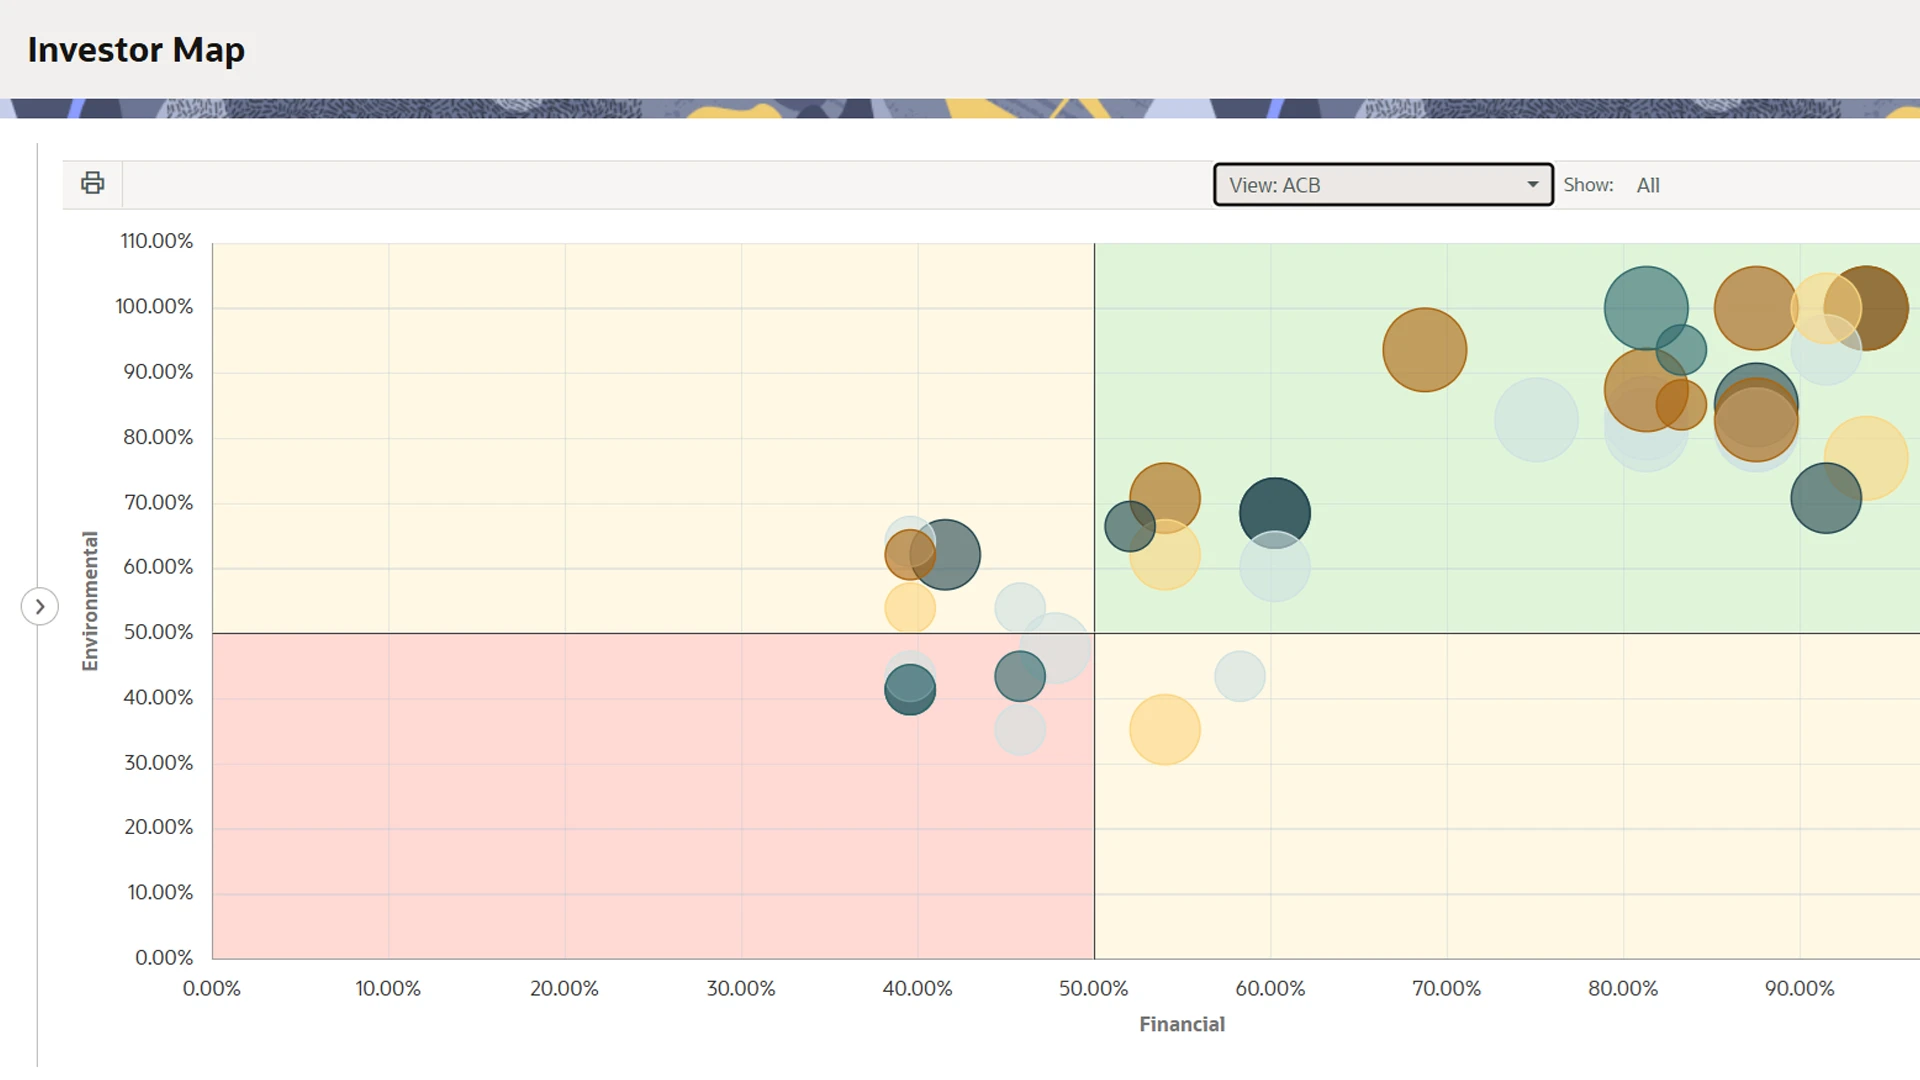Image resolution: width=1920 pixels, height=1080 pixels.
Task: Click pale gray bubble in lower-right quadrant
Action: (x=1239, y=676)
